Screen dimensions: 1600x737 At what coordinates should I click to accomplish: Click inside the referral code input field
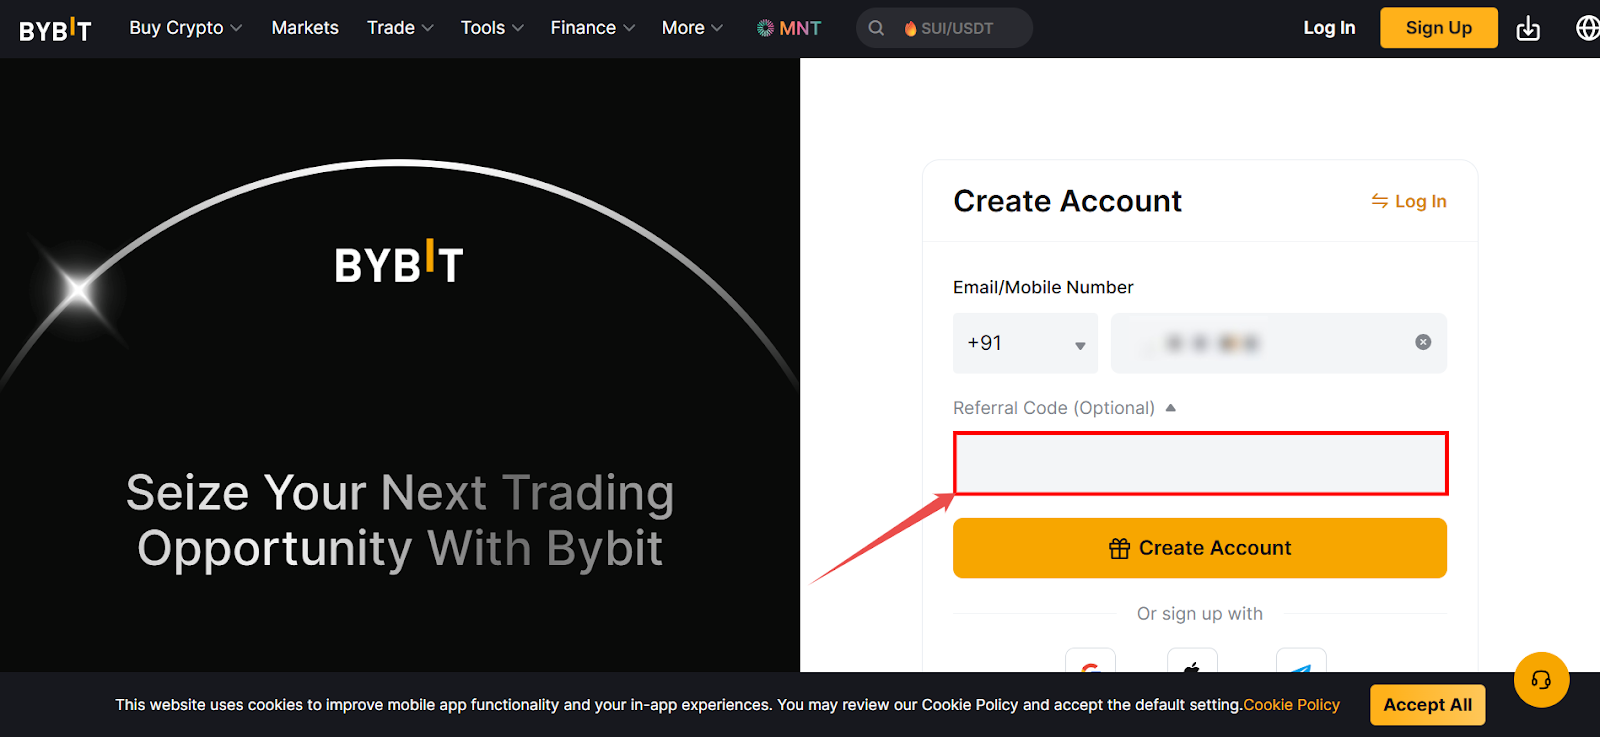1199,463
